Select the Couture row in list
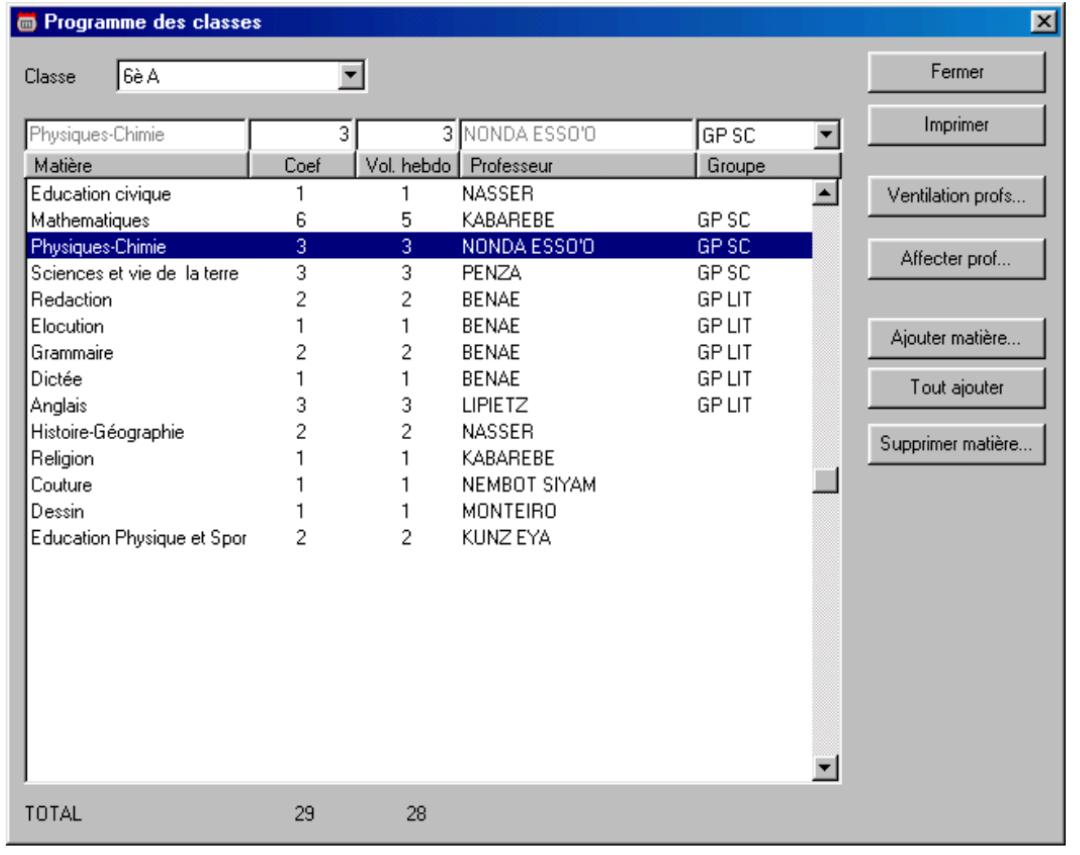Viewport: 1080px width, 855px height. point(418,485)
